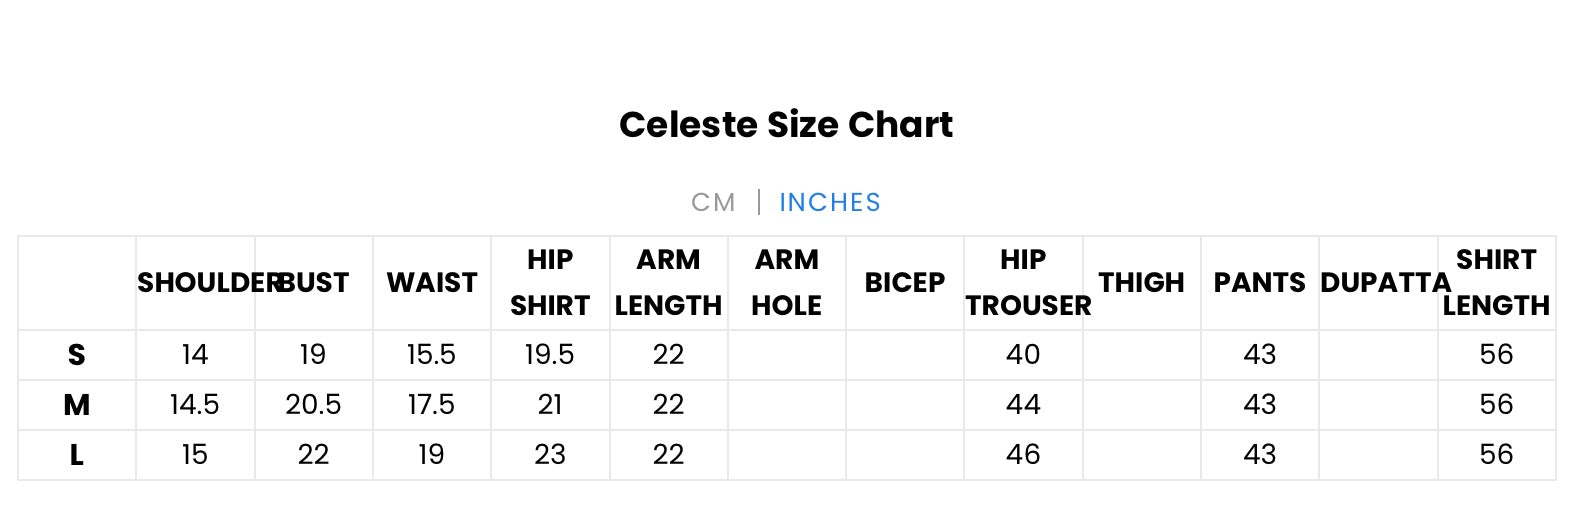Viewport: 1570px width, 512px height.
Task: Click the size L row label
Action: 77,455
